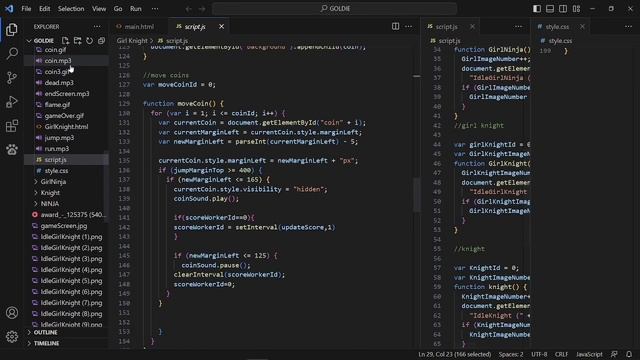640x360 pixels.
Task: Open Explorer more actions ellipsis
Action: (97, 27)
